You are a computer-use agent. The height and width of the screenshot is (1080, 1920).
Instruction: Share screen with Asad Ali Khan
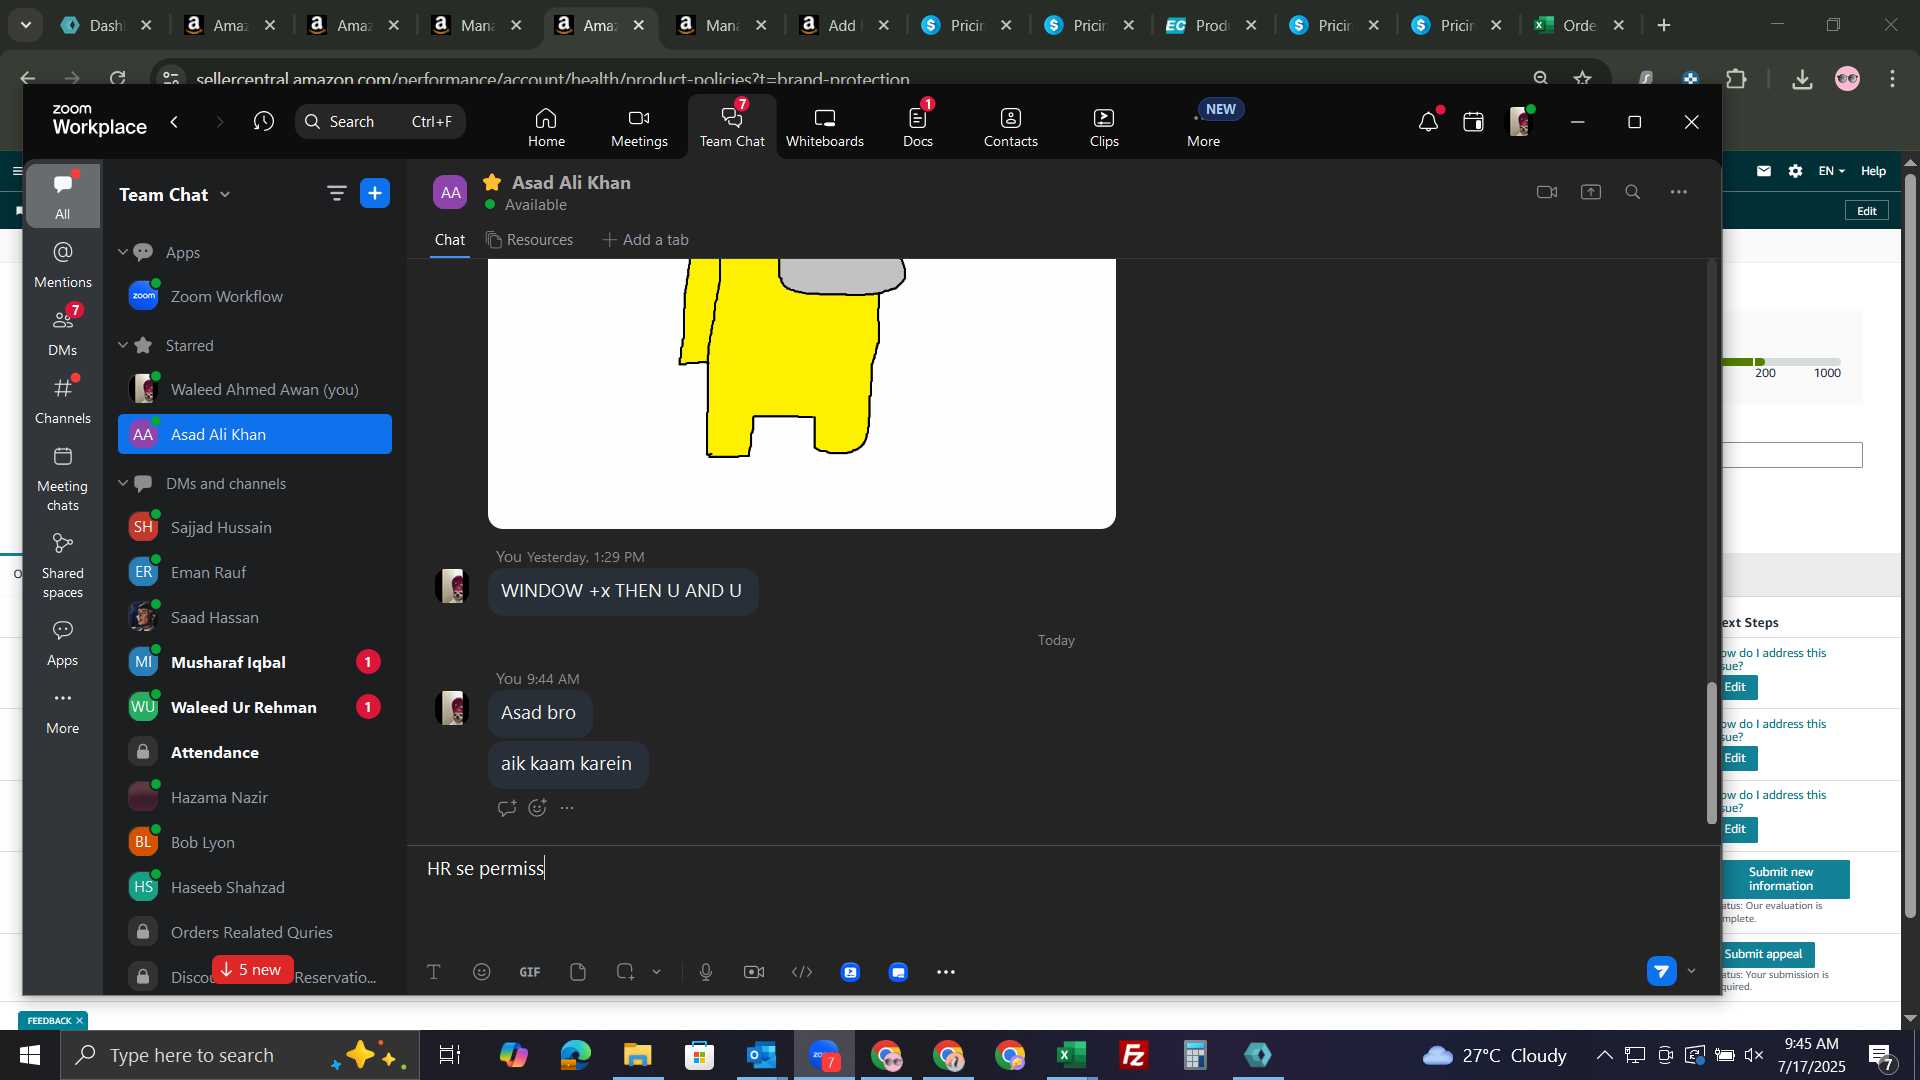tap(1591, 192)
